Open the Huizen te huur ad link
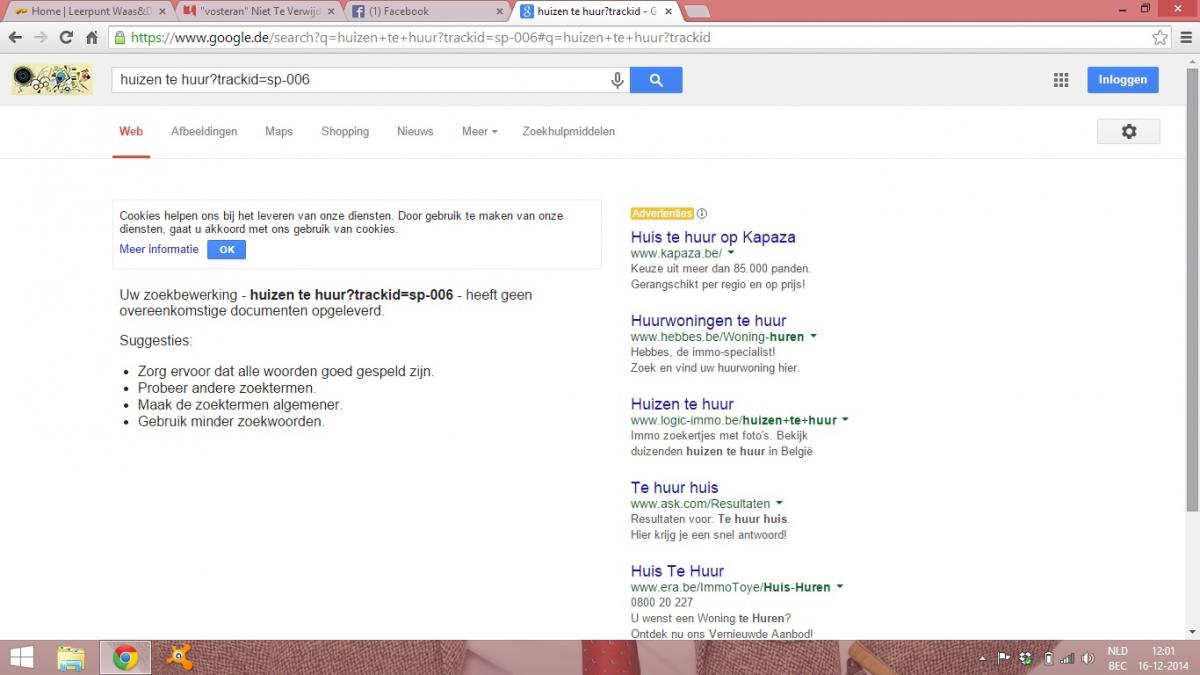 [x=682, y=404]
